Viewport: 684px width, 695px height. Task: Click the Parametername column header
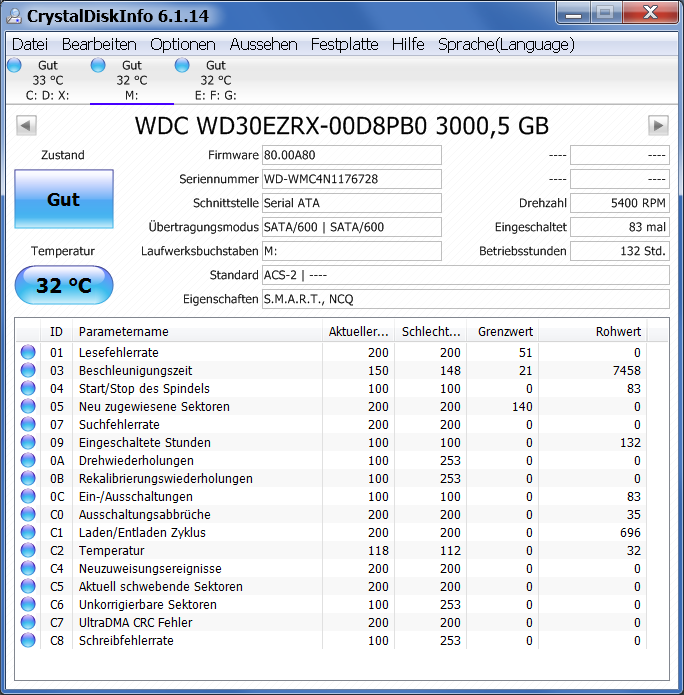[197, 332]
